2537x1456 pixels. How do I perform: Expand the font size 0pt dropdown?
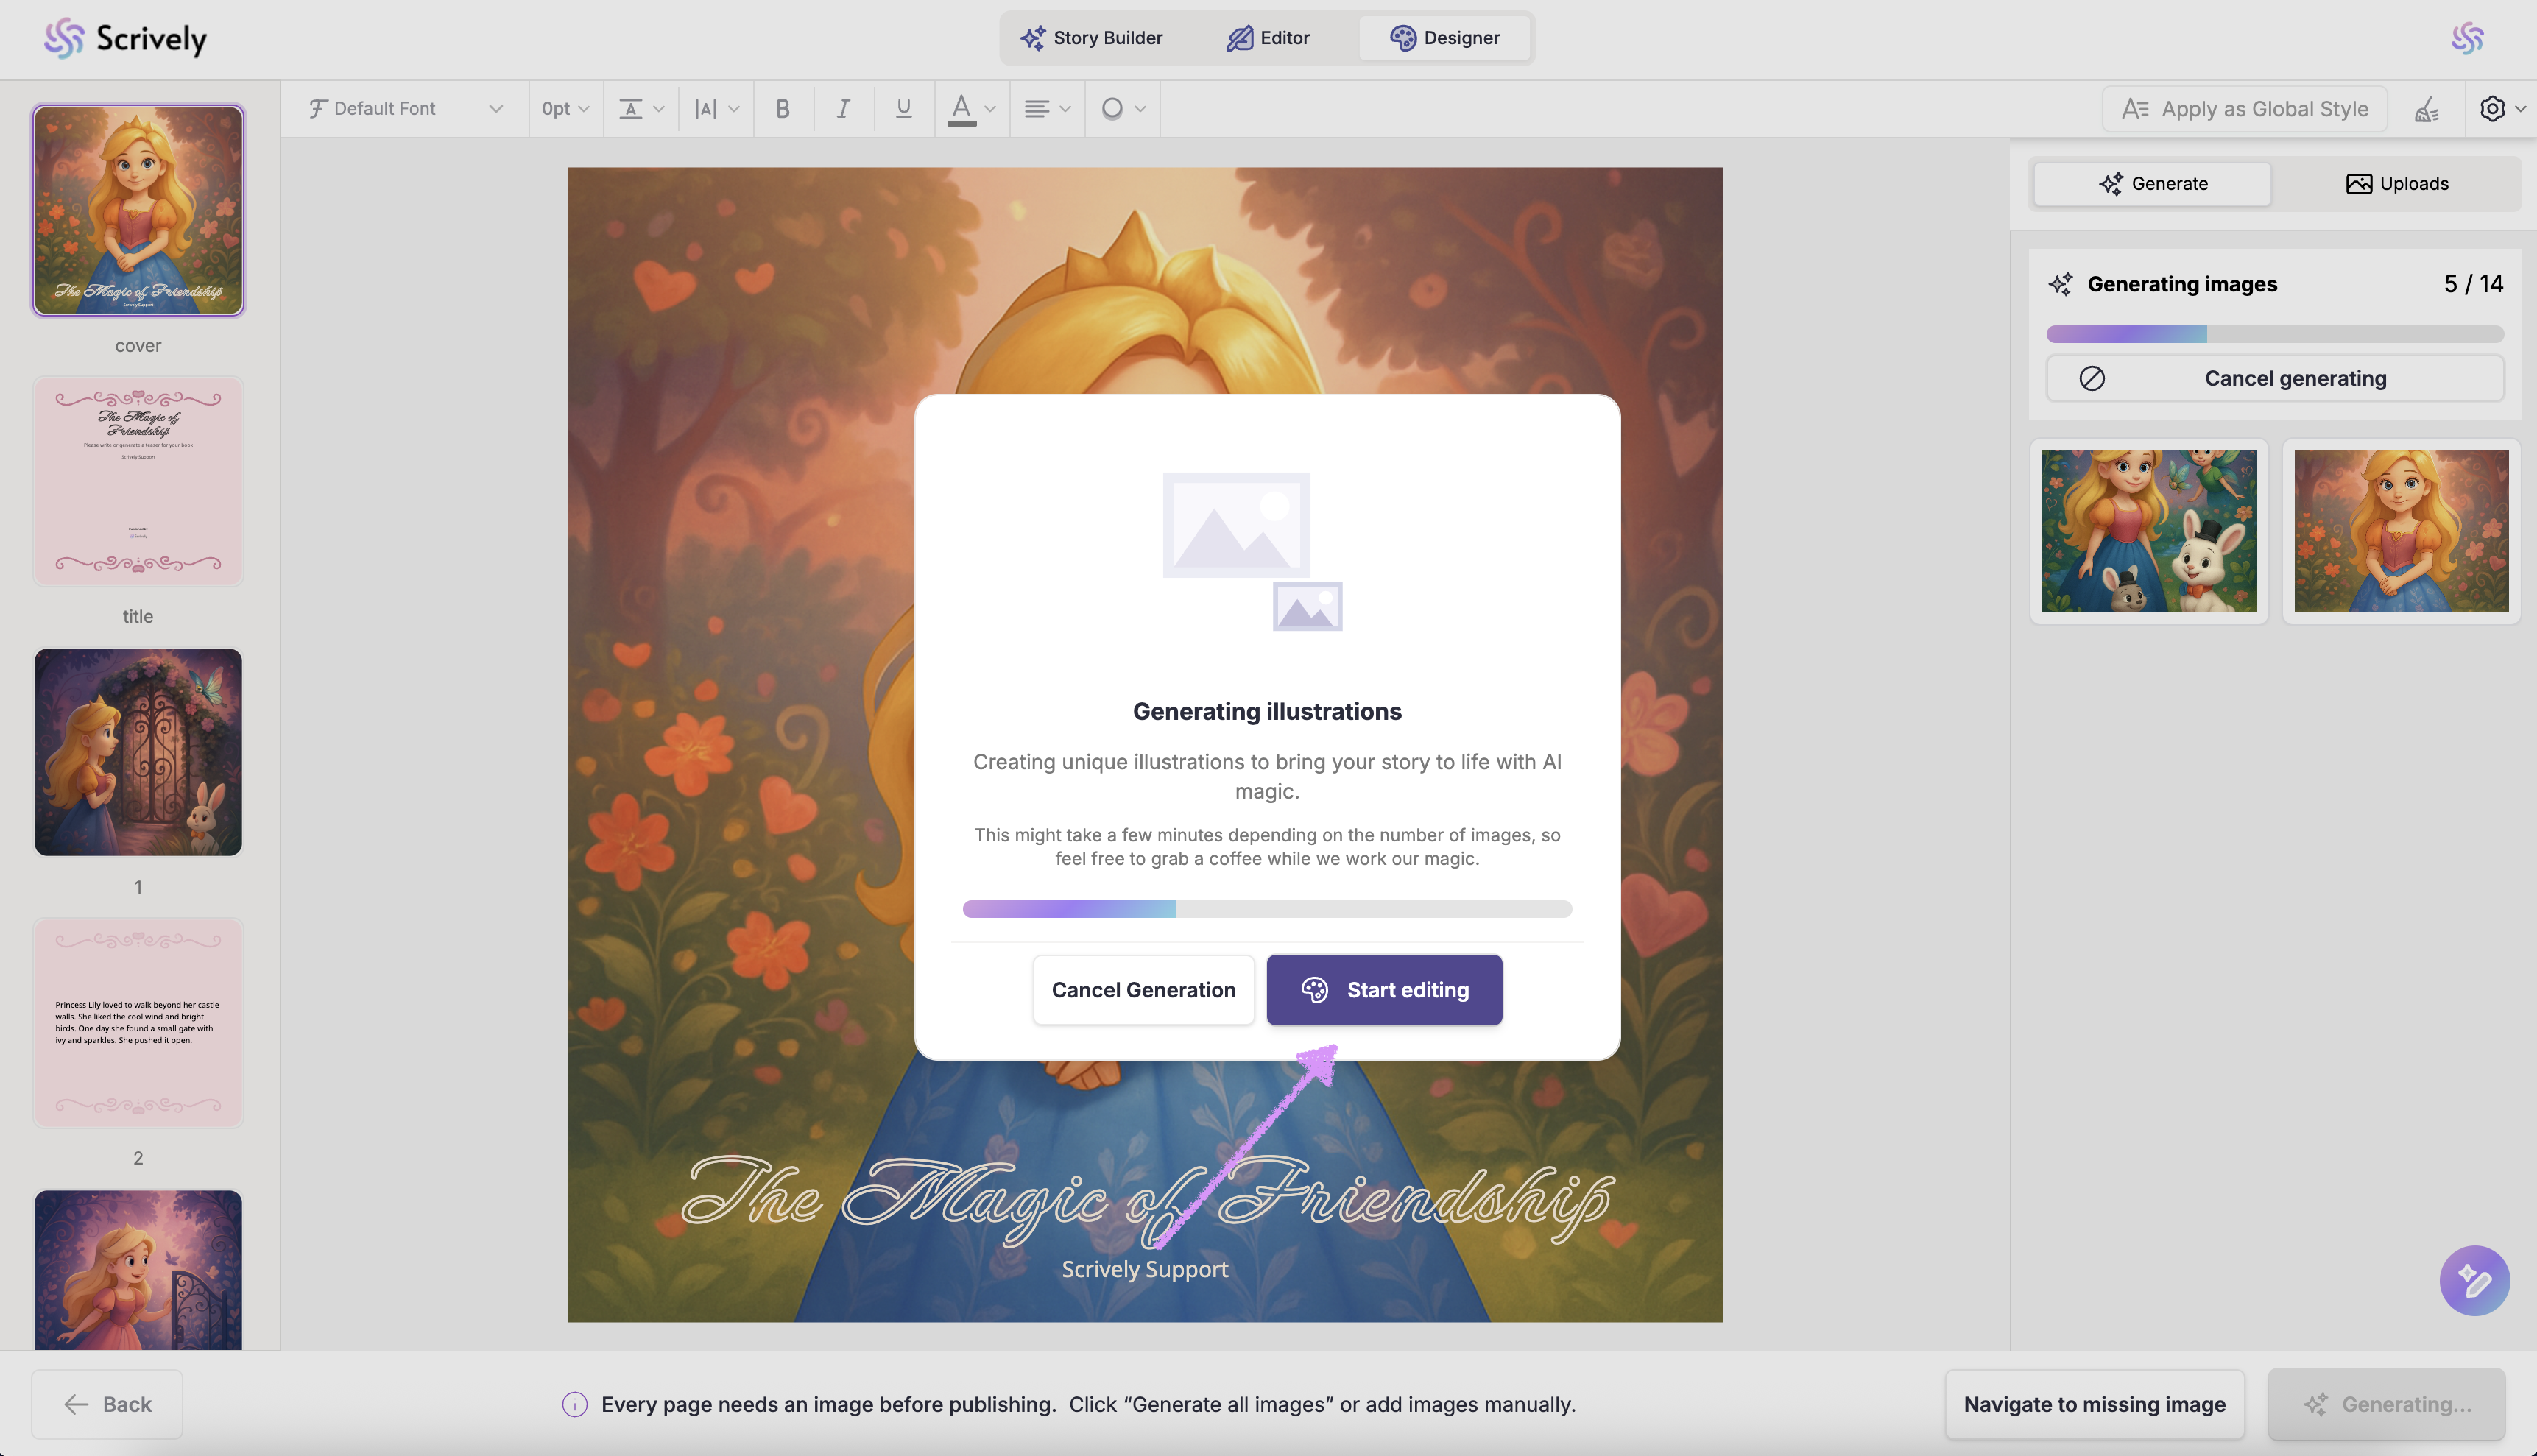[x=565, y=109]
